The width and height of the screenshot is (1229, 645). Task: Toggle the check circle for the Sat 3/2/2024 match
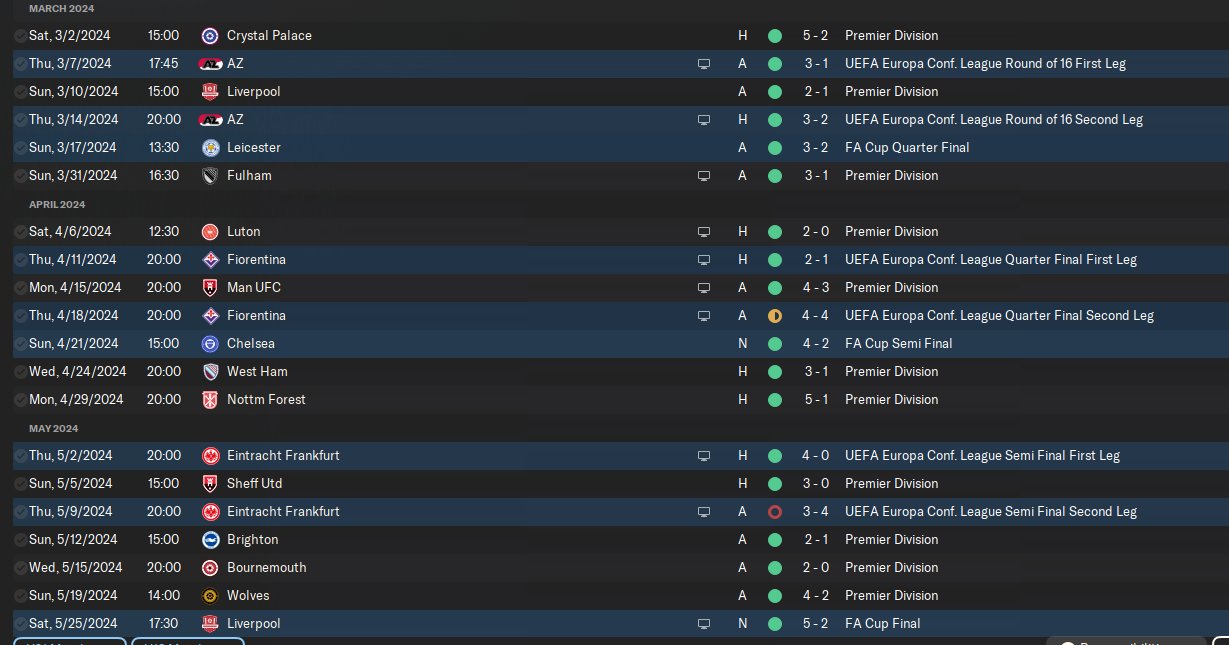coord(21,36)
